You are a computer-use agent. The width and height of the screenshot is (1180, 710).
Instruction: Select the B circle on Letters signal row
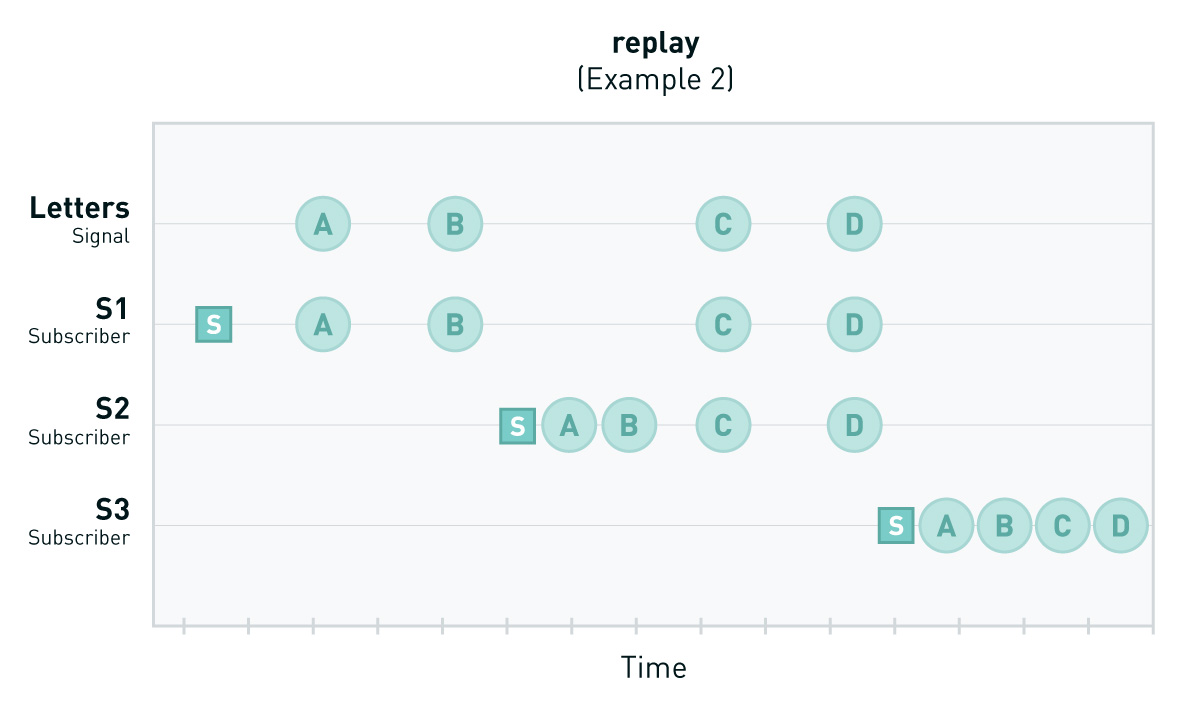tap(455, 224)
